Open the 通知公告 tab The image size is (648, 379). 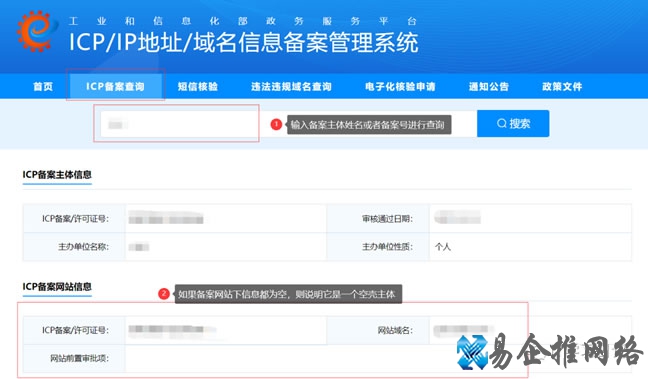488,86
